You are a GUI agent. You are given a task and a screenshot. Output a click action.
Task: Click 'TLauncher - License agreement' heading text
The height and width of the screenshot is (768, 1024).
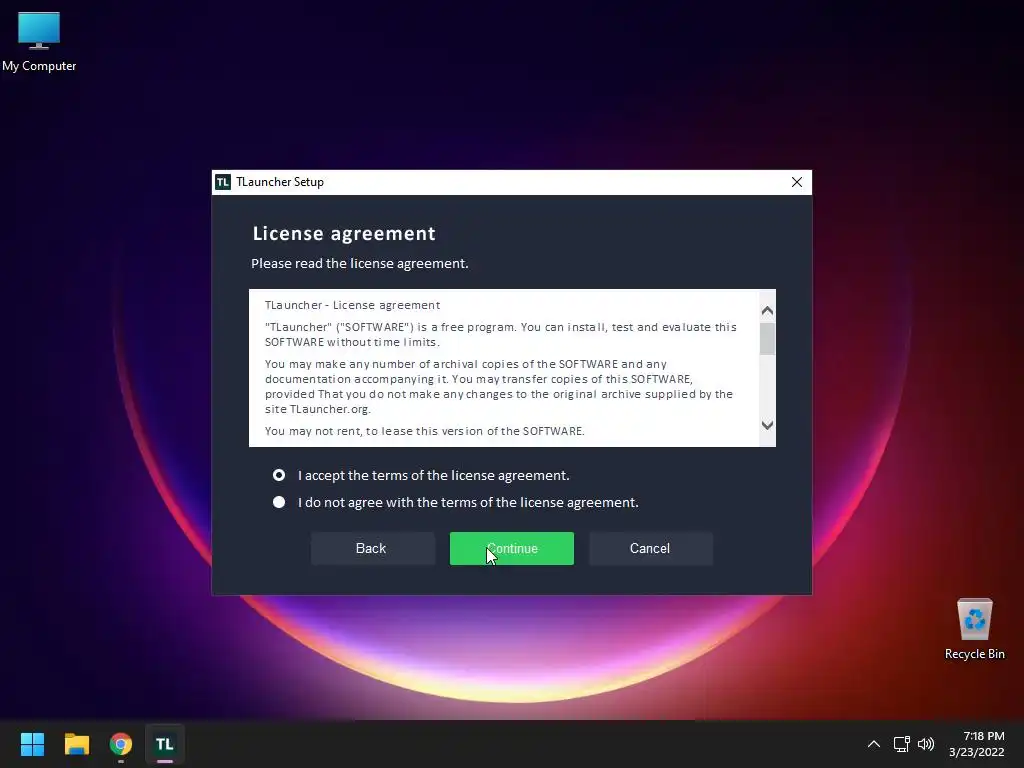tap(353, 305)
